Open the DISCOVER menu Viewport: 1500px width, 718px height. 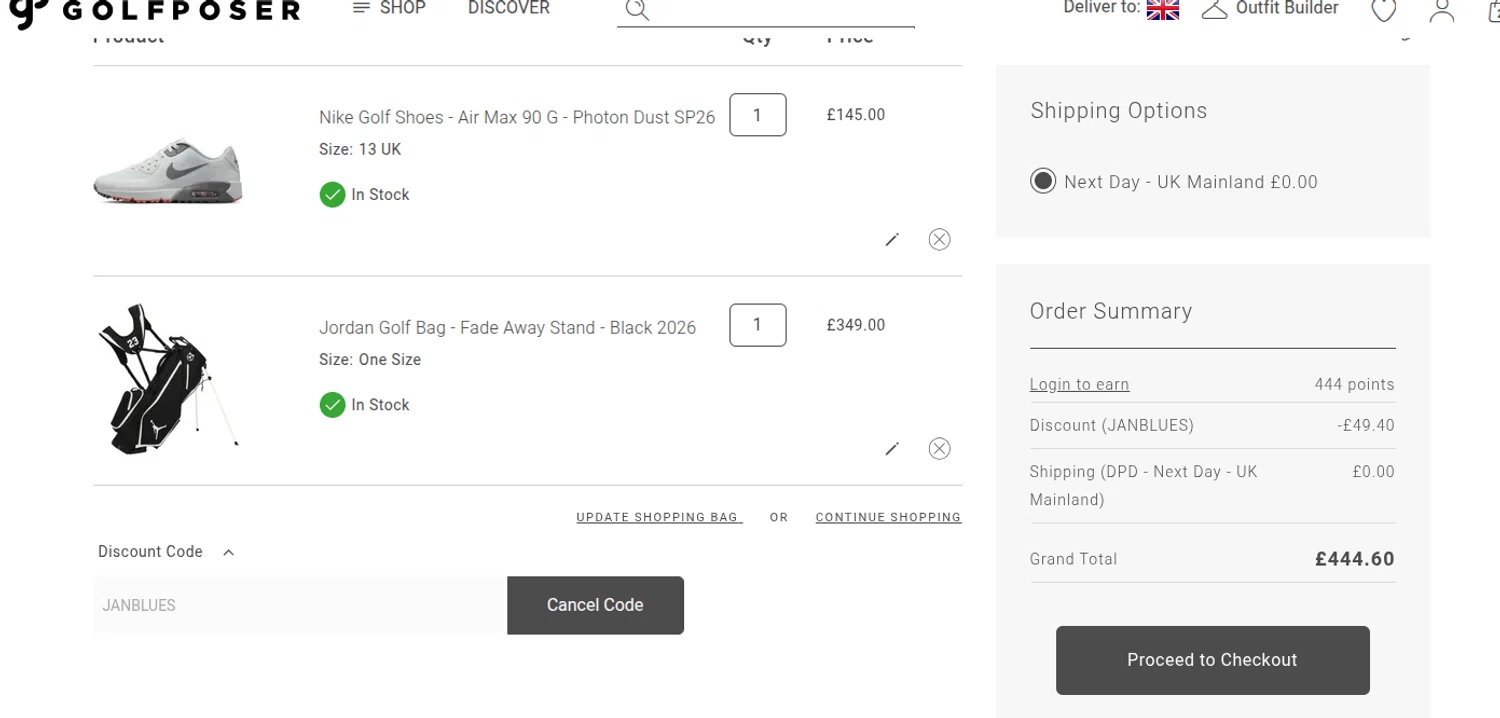[508, 8]
